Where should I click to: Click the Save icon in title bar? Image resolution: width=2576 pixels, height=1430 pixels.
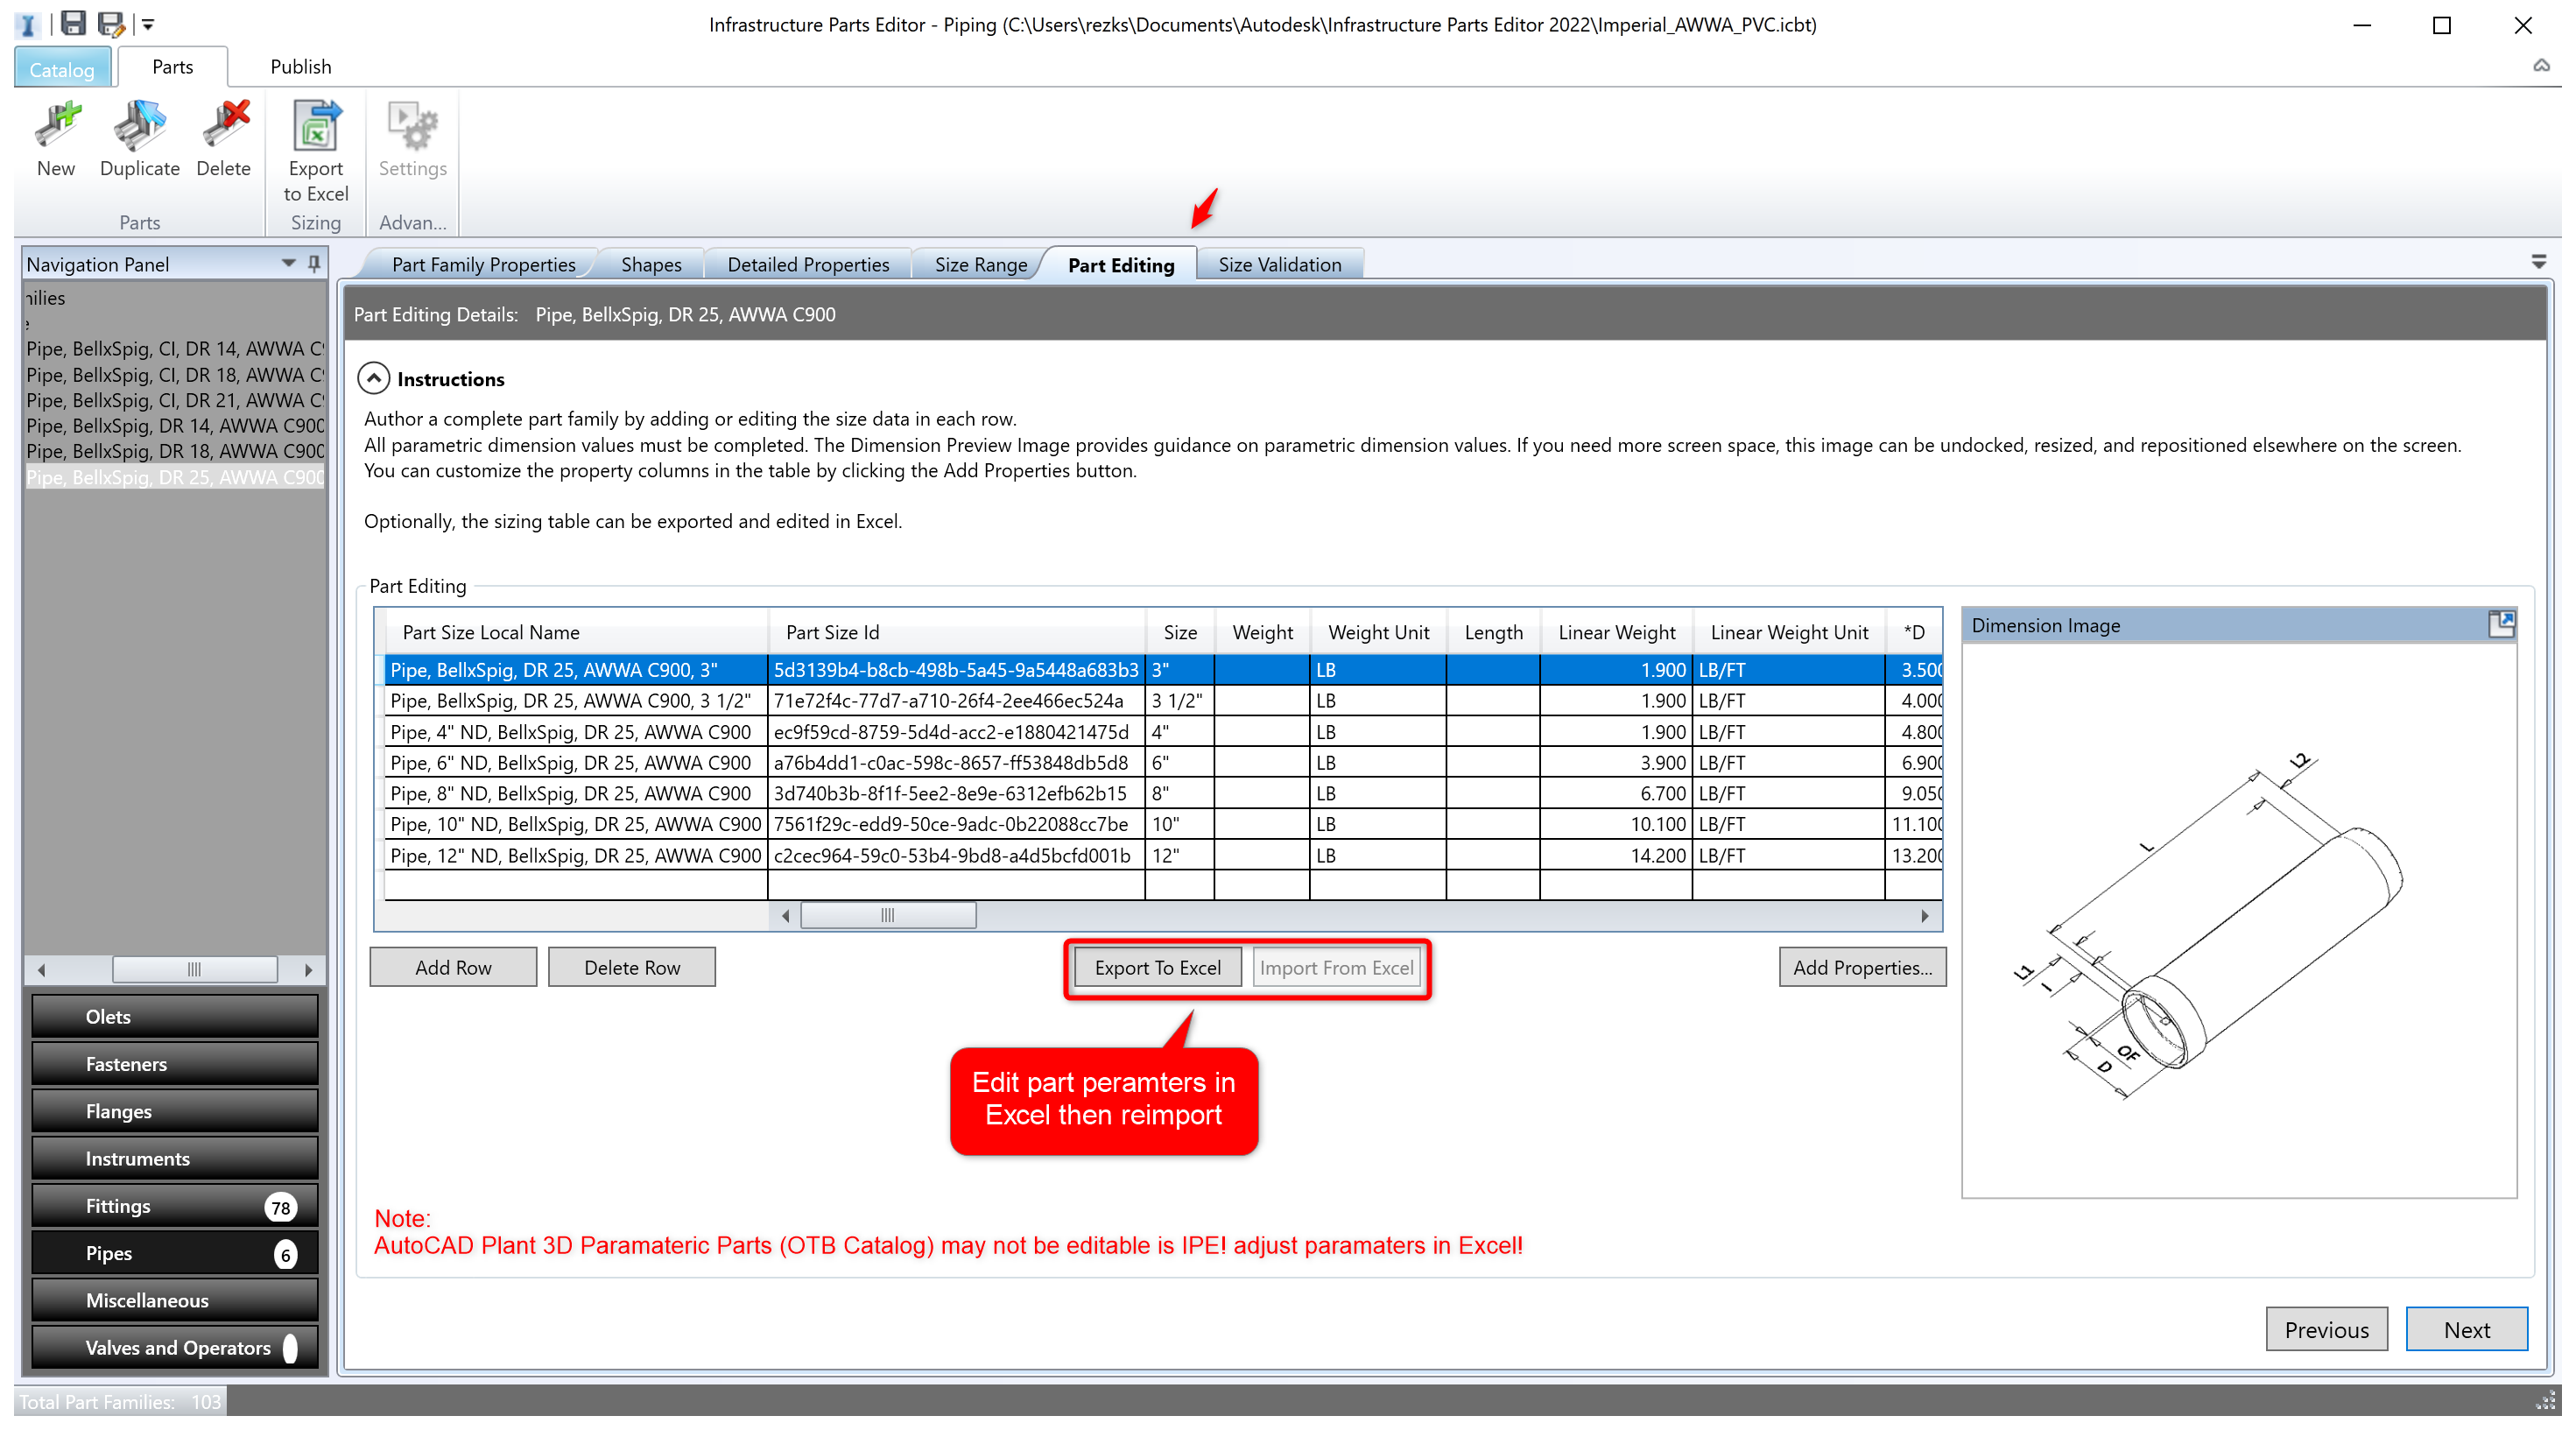pos(73,22)
